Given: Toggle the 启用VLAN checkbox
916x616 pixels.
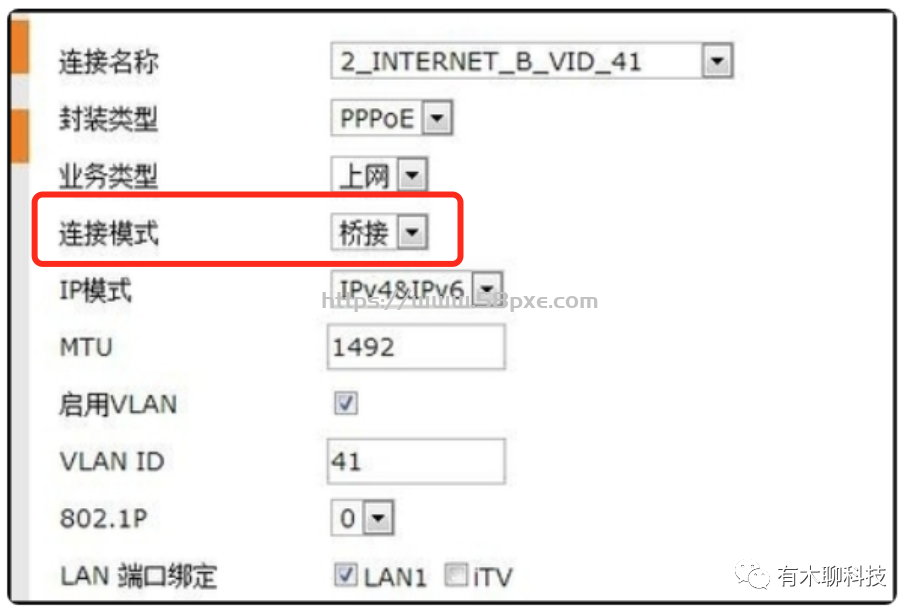Looking at the screenshot, I should tap(346, 403).
